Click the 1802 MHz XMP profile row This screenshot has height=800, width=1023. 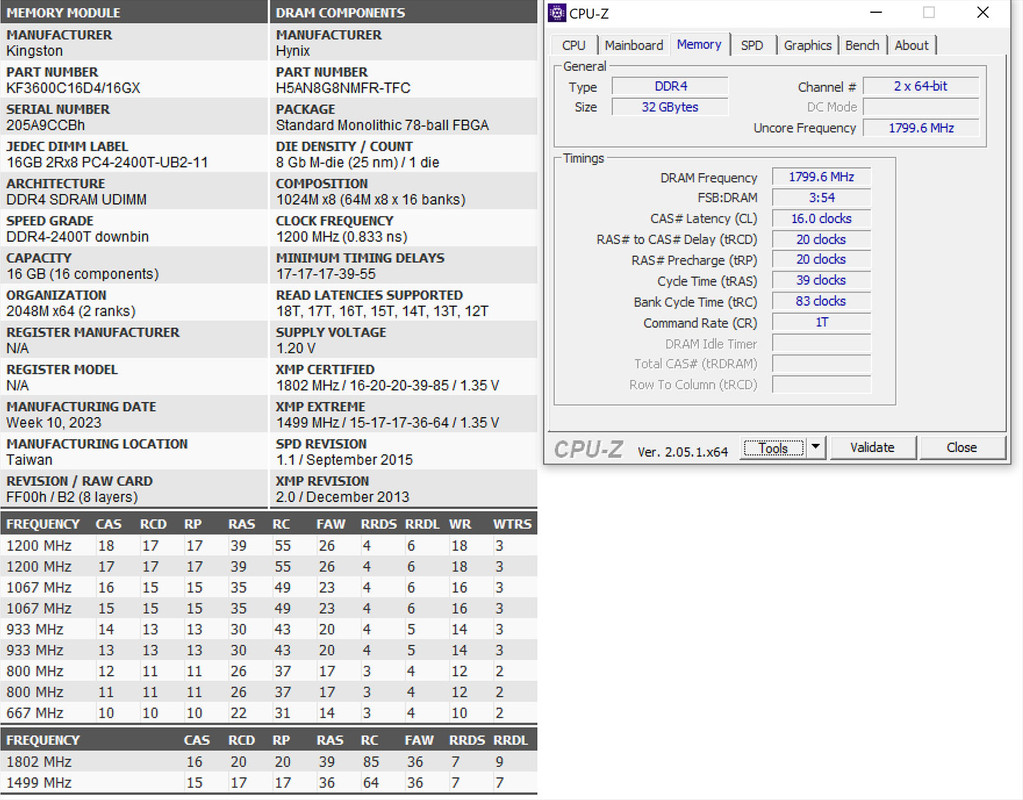[268, 762]
